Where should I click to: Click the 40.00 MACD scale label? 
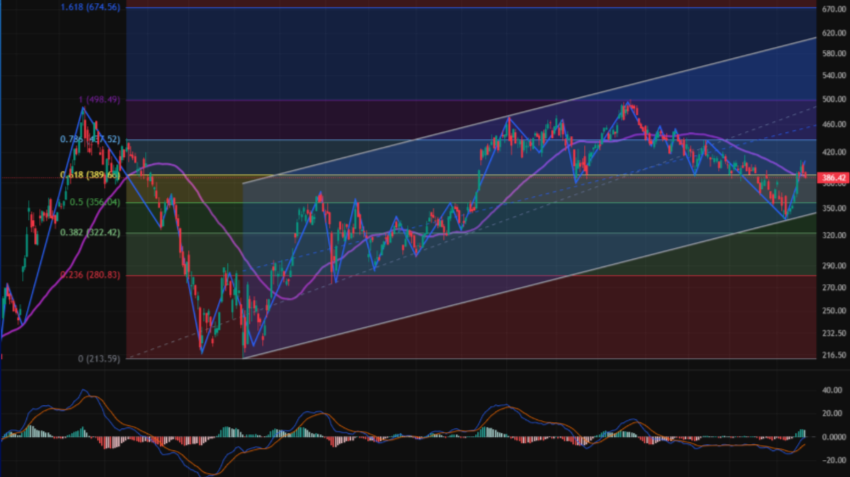(832, 390)
